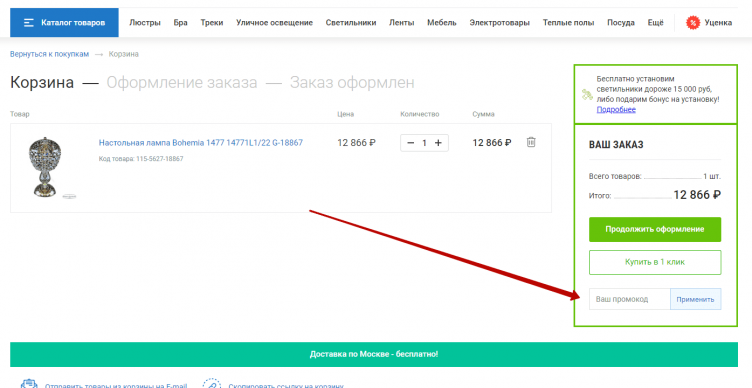This screenshot has width=752, height=388.
Task: Click the Продолжить оформление button
Action: (655, 229)
